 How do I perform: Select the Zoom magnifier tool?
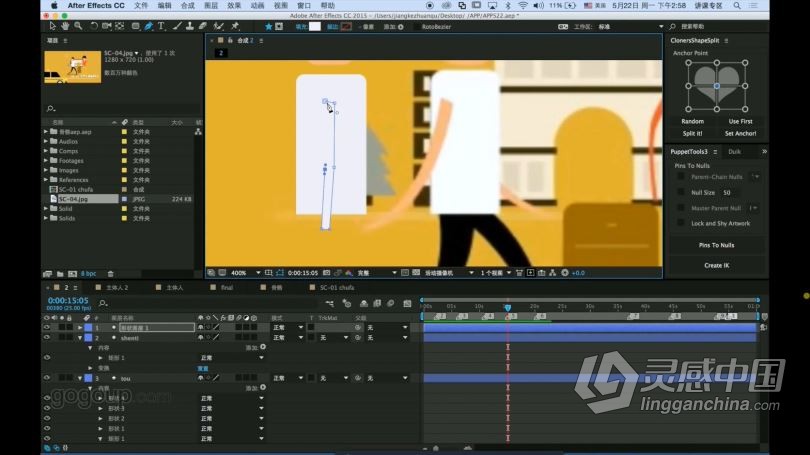pos(78,26)
